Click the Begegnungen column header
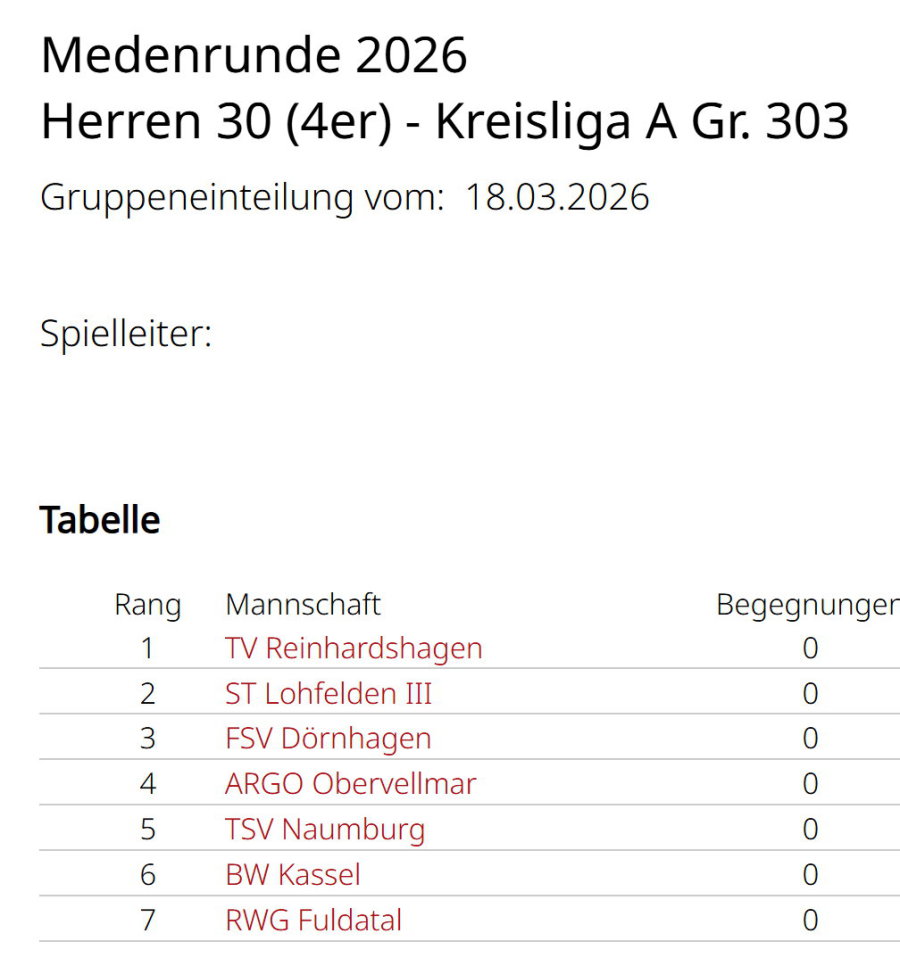Viewport: 900px width, 958px height. pos(807,604)
